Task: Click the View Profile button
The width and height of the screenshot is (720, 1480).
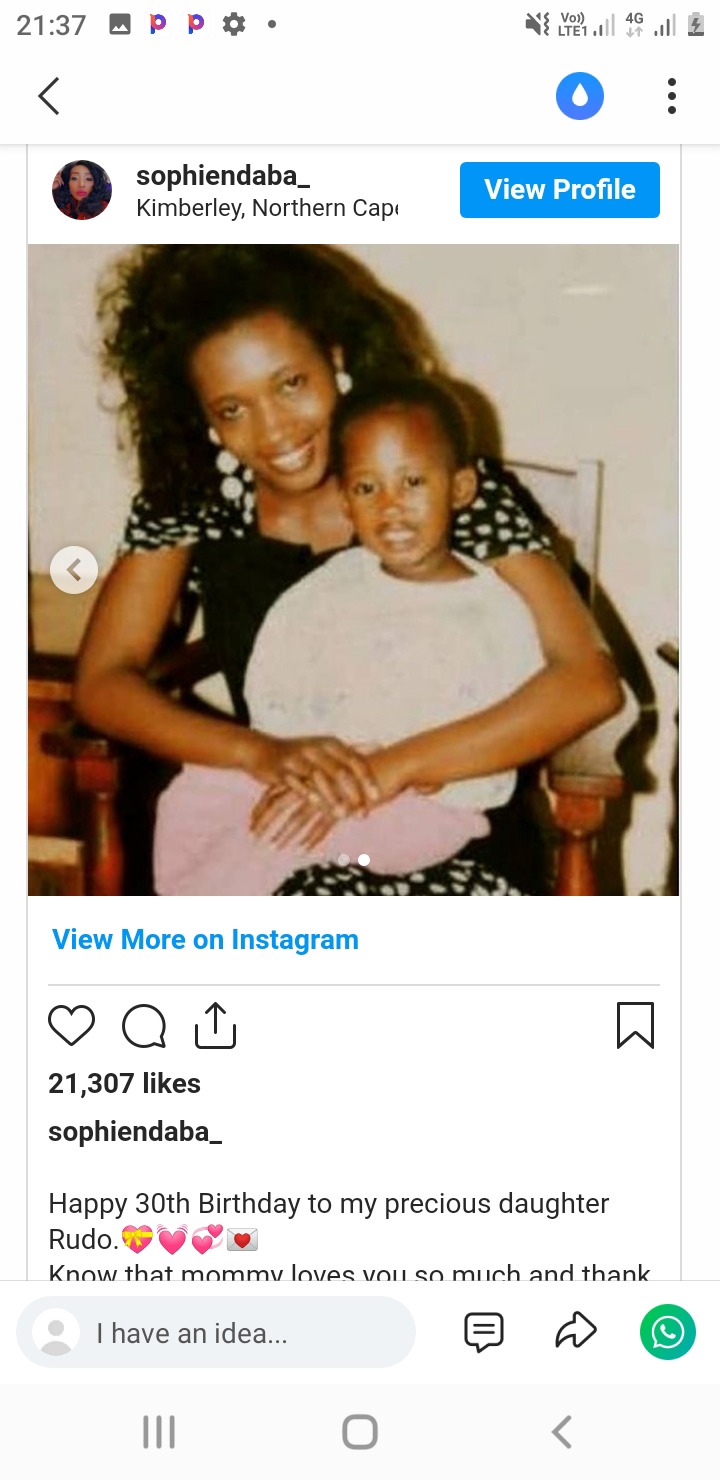Action: click(x=560, y=189)
